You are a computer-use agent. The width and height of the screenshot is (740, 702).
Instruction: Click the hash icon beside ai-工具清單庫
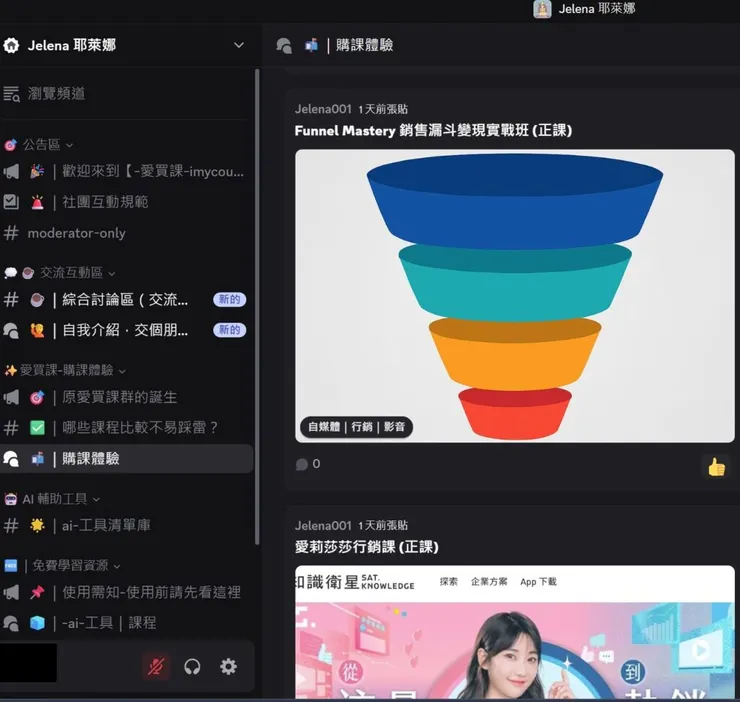(11, 525)
